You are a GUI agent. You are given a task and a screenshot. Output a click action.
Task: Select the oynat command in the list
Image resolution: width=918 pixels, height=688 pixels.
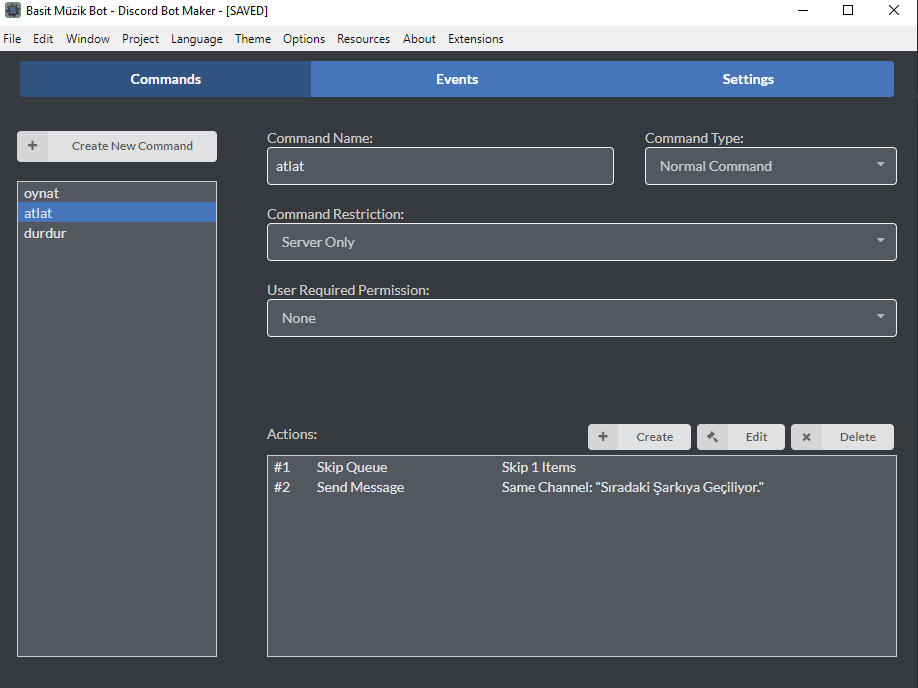[117, 193]
